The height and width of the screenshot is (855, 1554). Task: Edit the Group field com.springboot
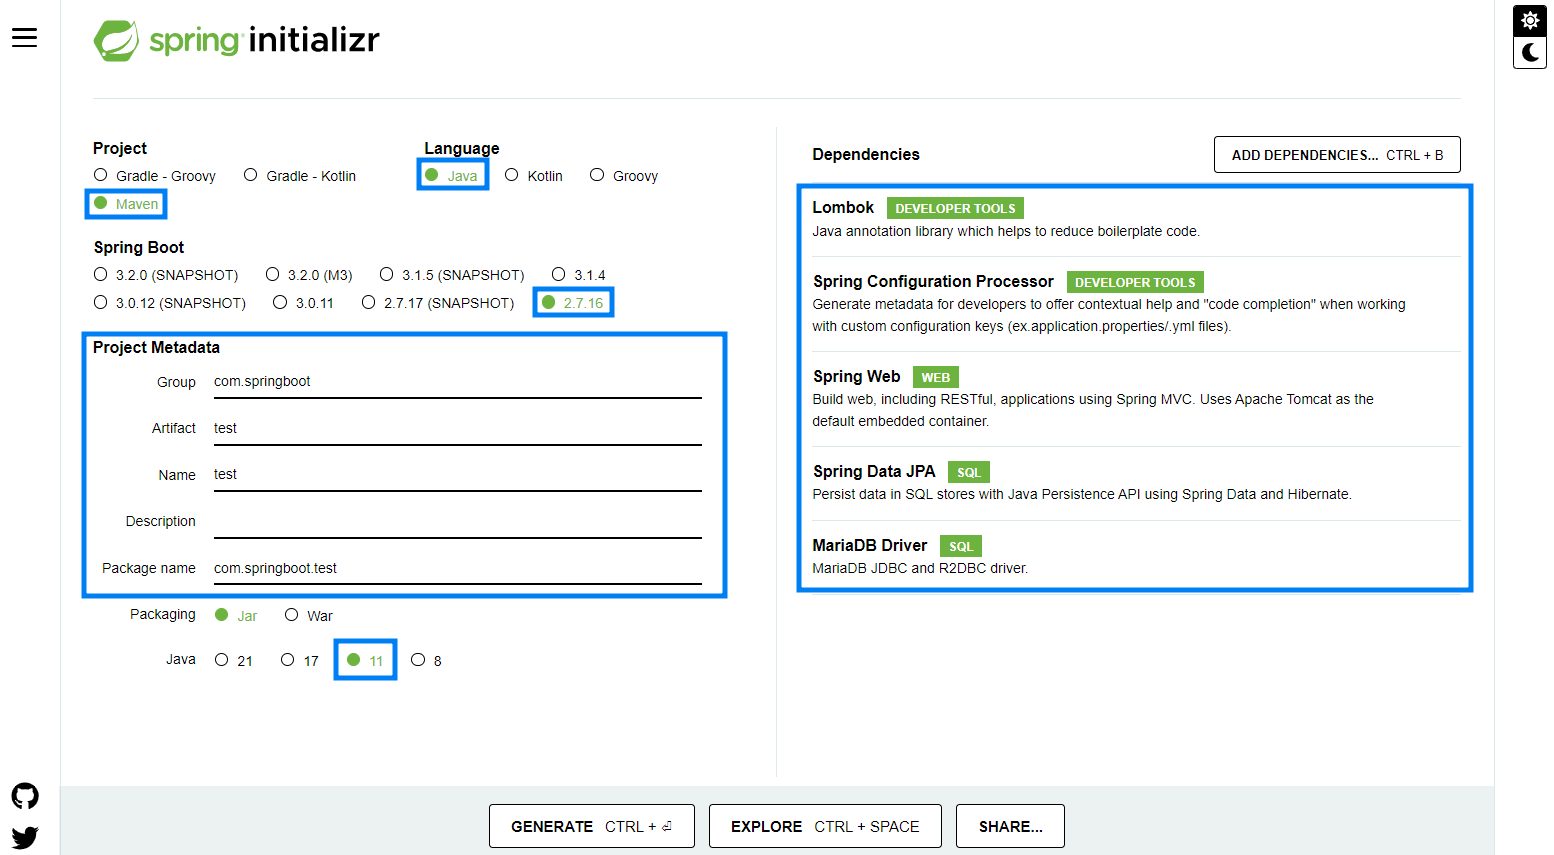(458, 382)
